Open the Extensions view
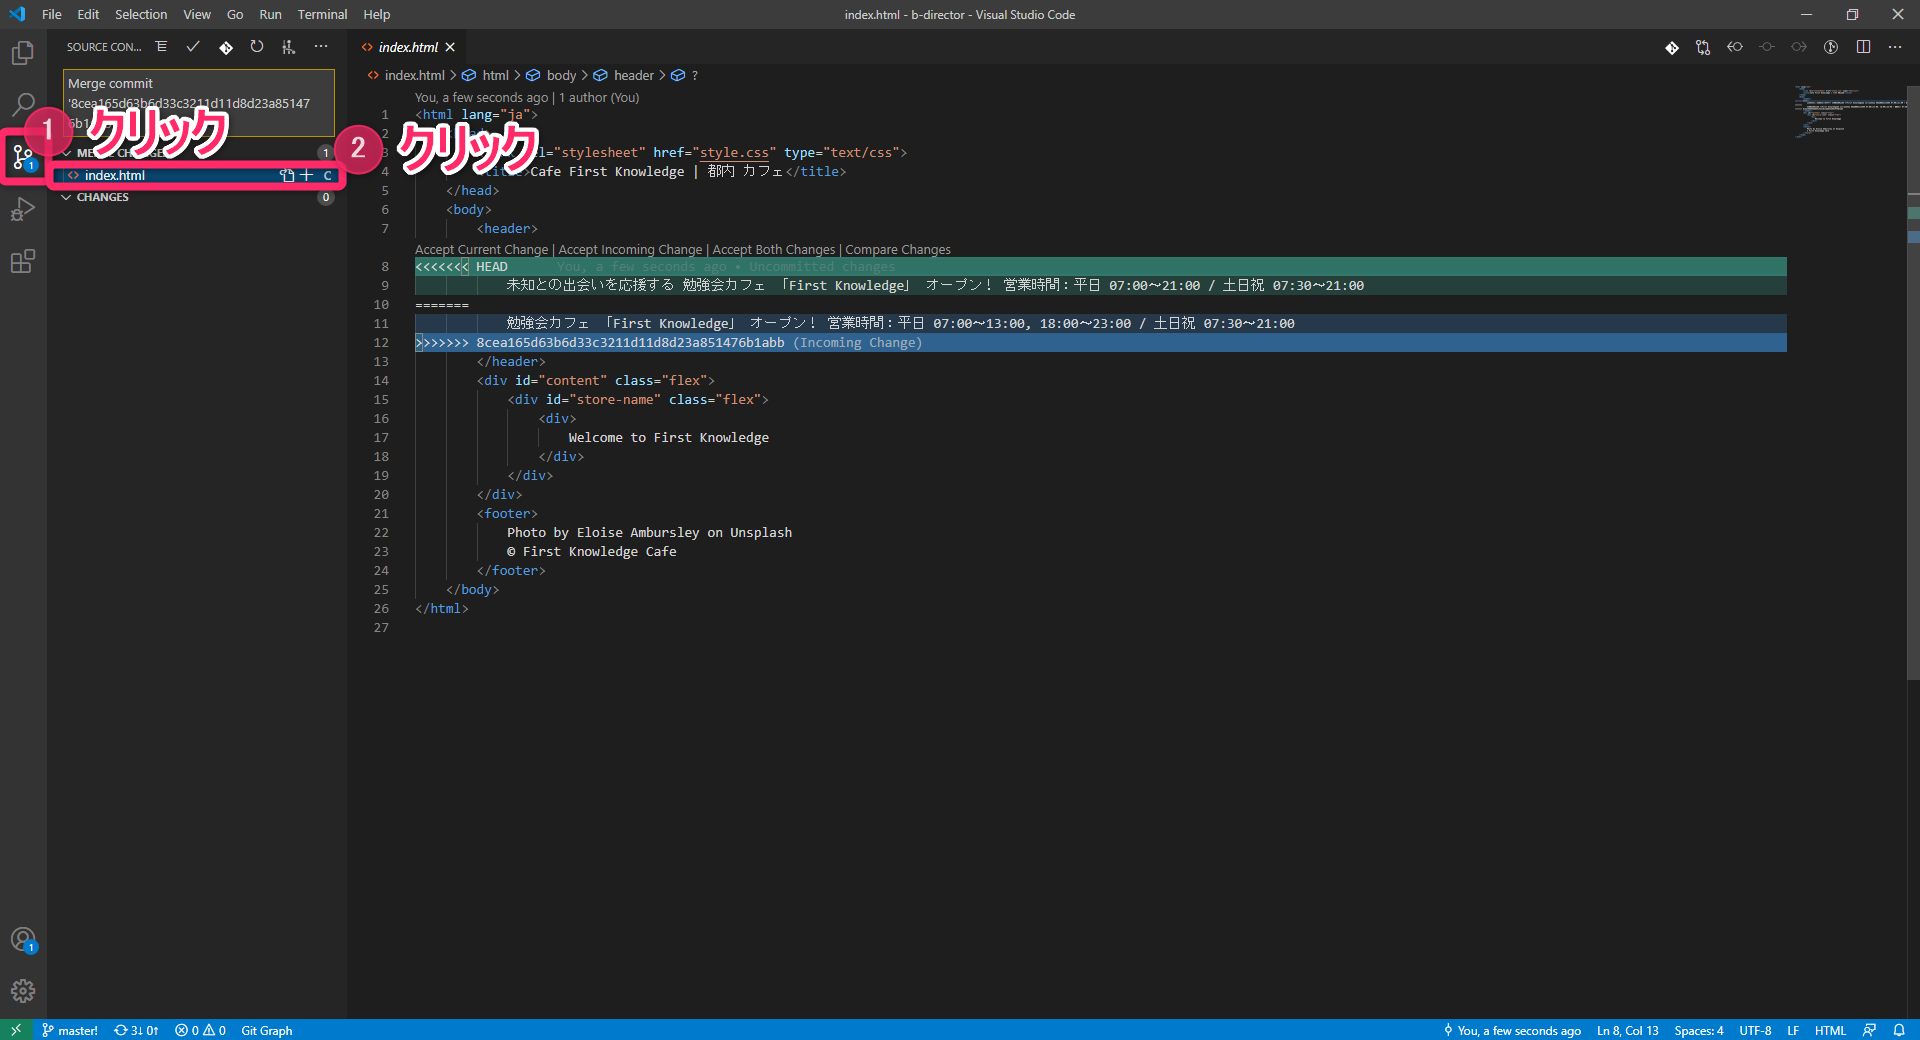This screenshot has width=1920, height=1040. (x=23, y=261)
